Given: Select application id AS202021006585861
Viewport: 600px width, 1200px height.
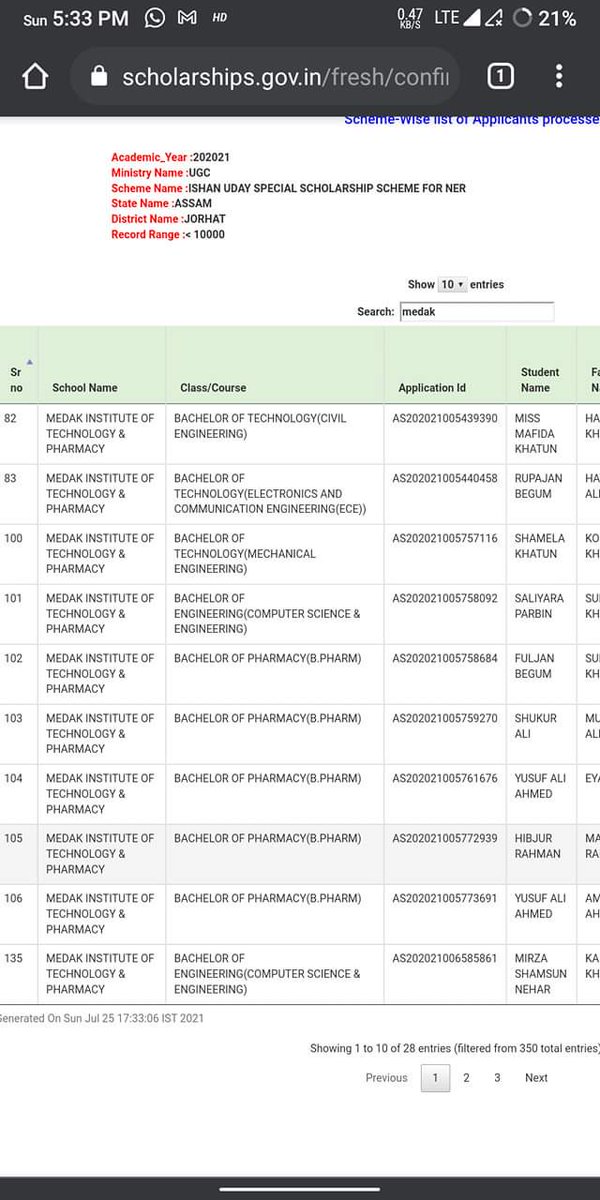Looking at the screenshot, I should click(444, 958).
